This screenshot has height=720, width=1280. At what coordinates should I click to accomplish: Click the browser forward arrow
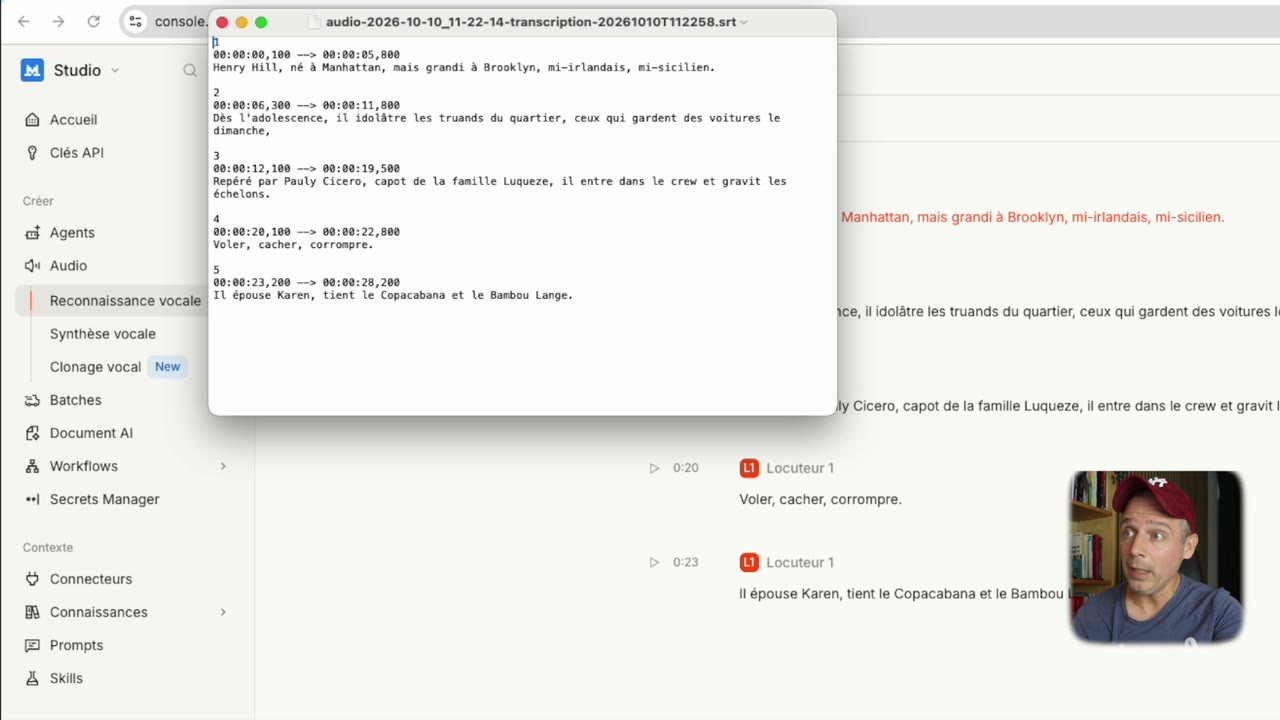click(58, 21)
